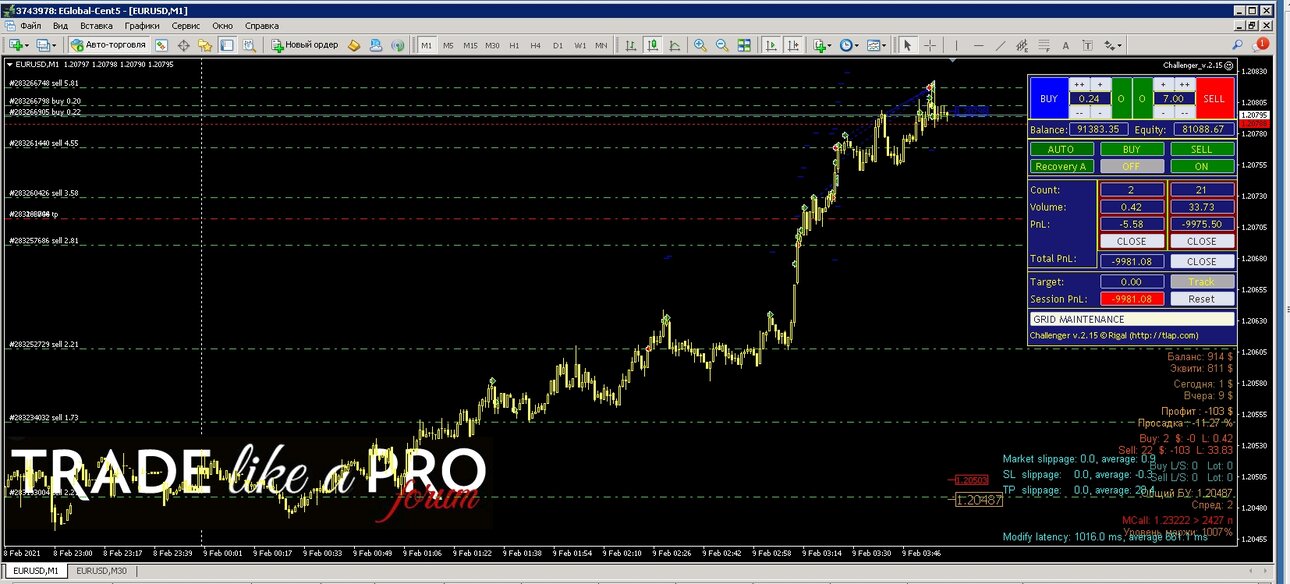Select the horizontal line drawing tool
This screenshot has height=584, width=1290.
(978, 45)
